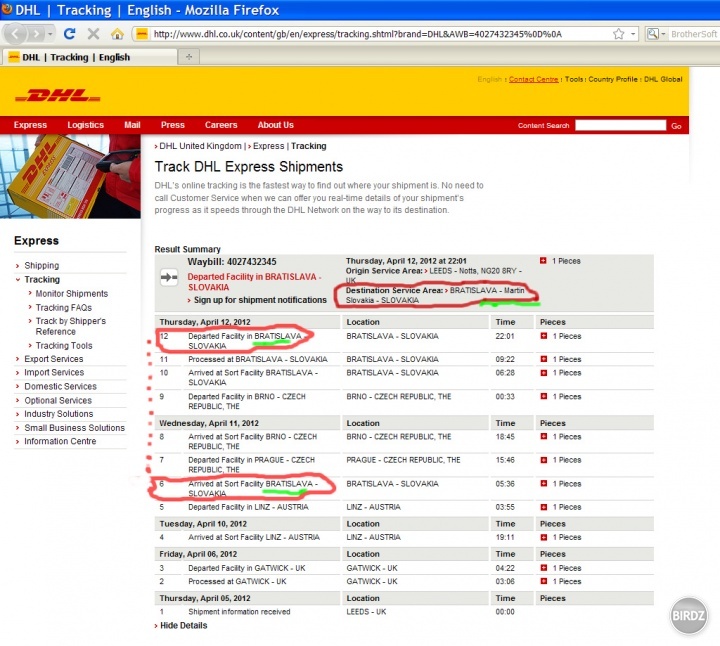Open the search engine selector dropdown
Viewport: 720px width, 646px height.
(x=656, y=34)
